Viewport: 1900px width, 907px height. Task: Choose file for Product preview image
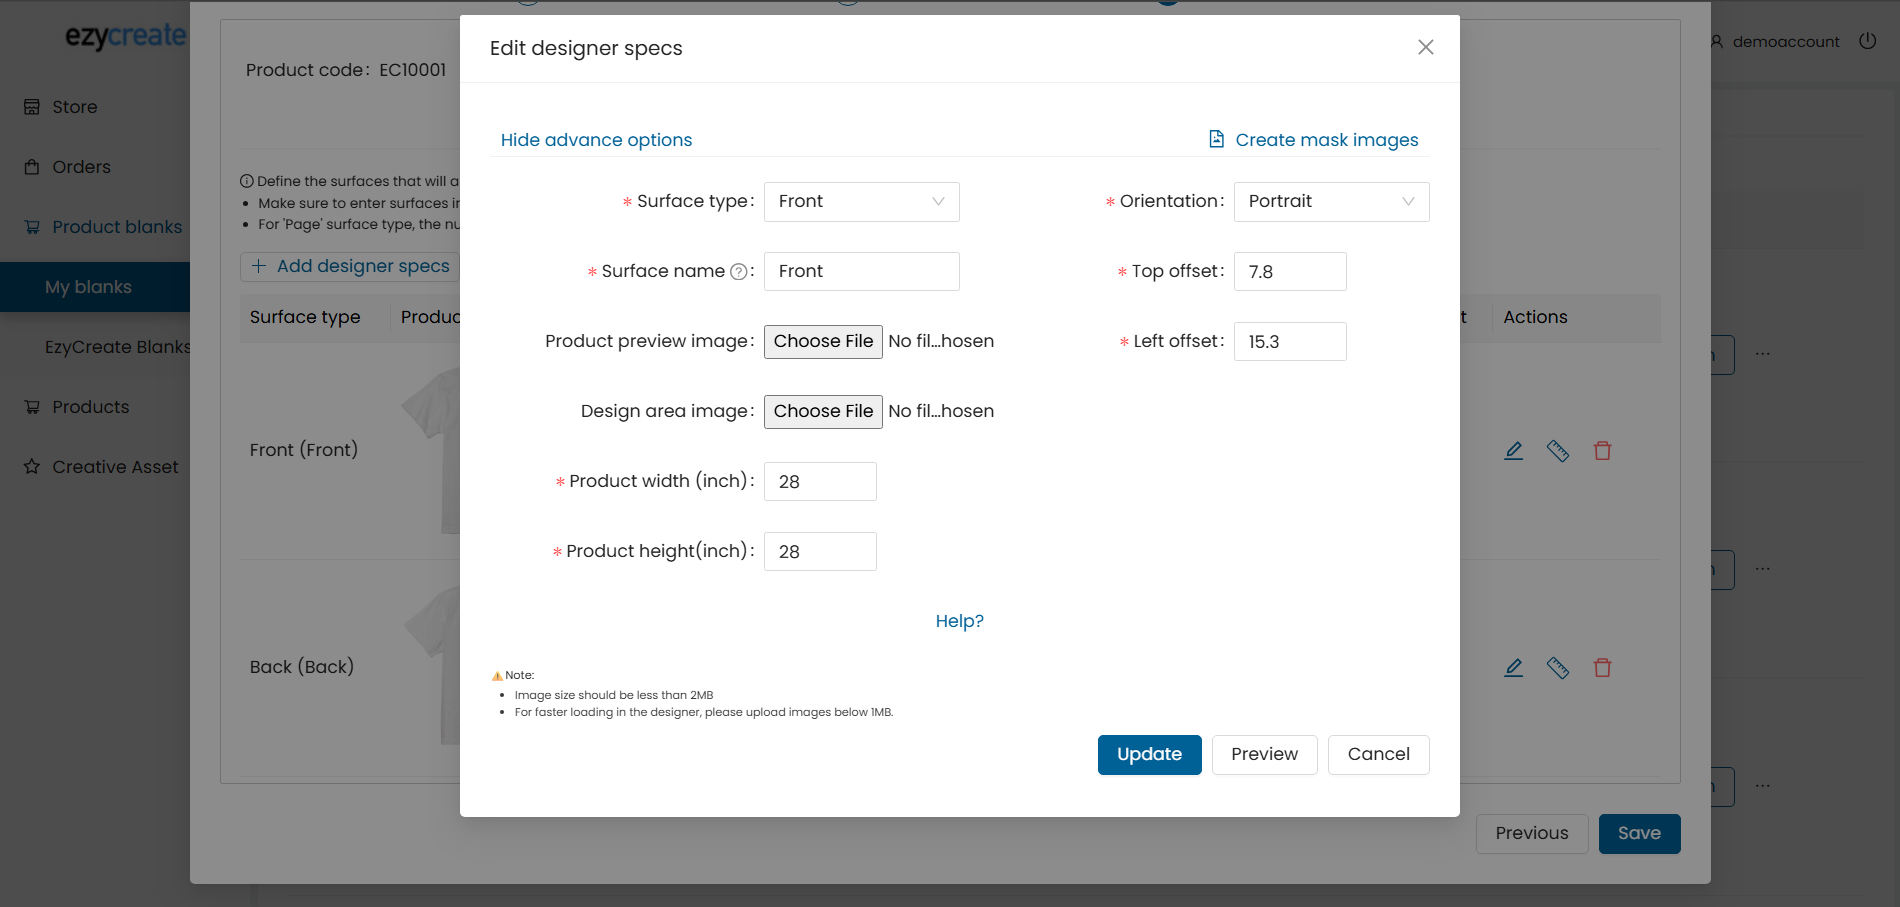click(x=823, y=342)
